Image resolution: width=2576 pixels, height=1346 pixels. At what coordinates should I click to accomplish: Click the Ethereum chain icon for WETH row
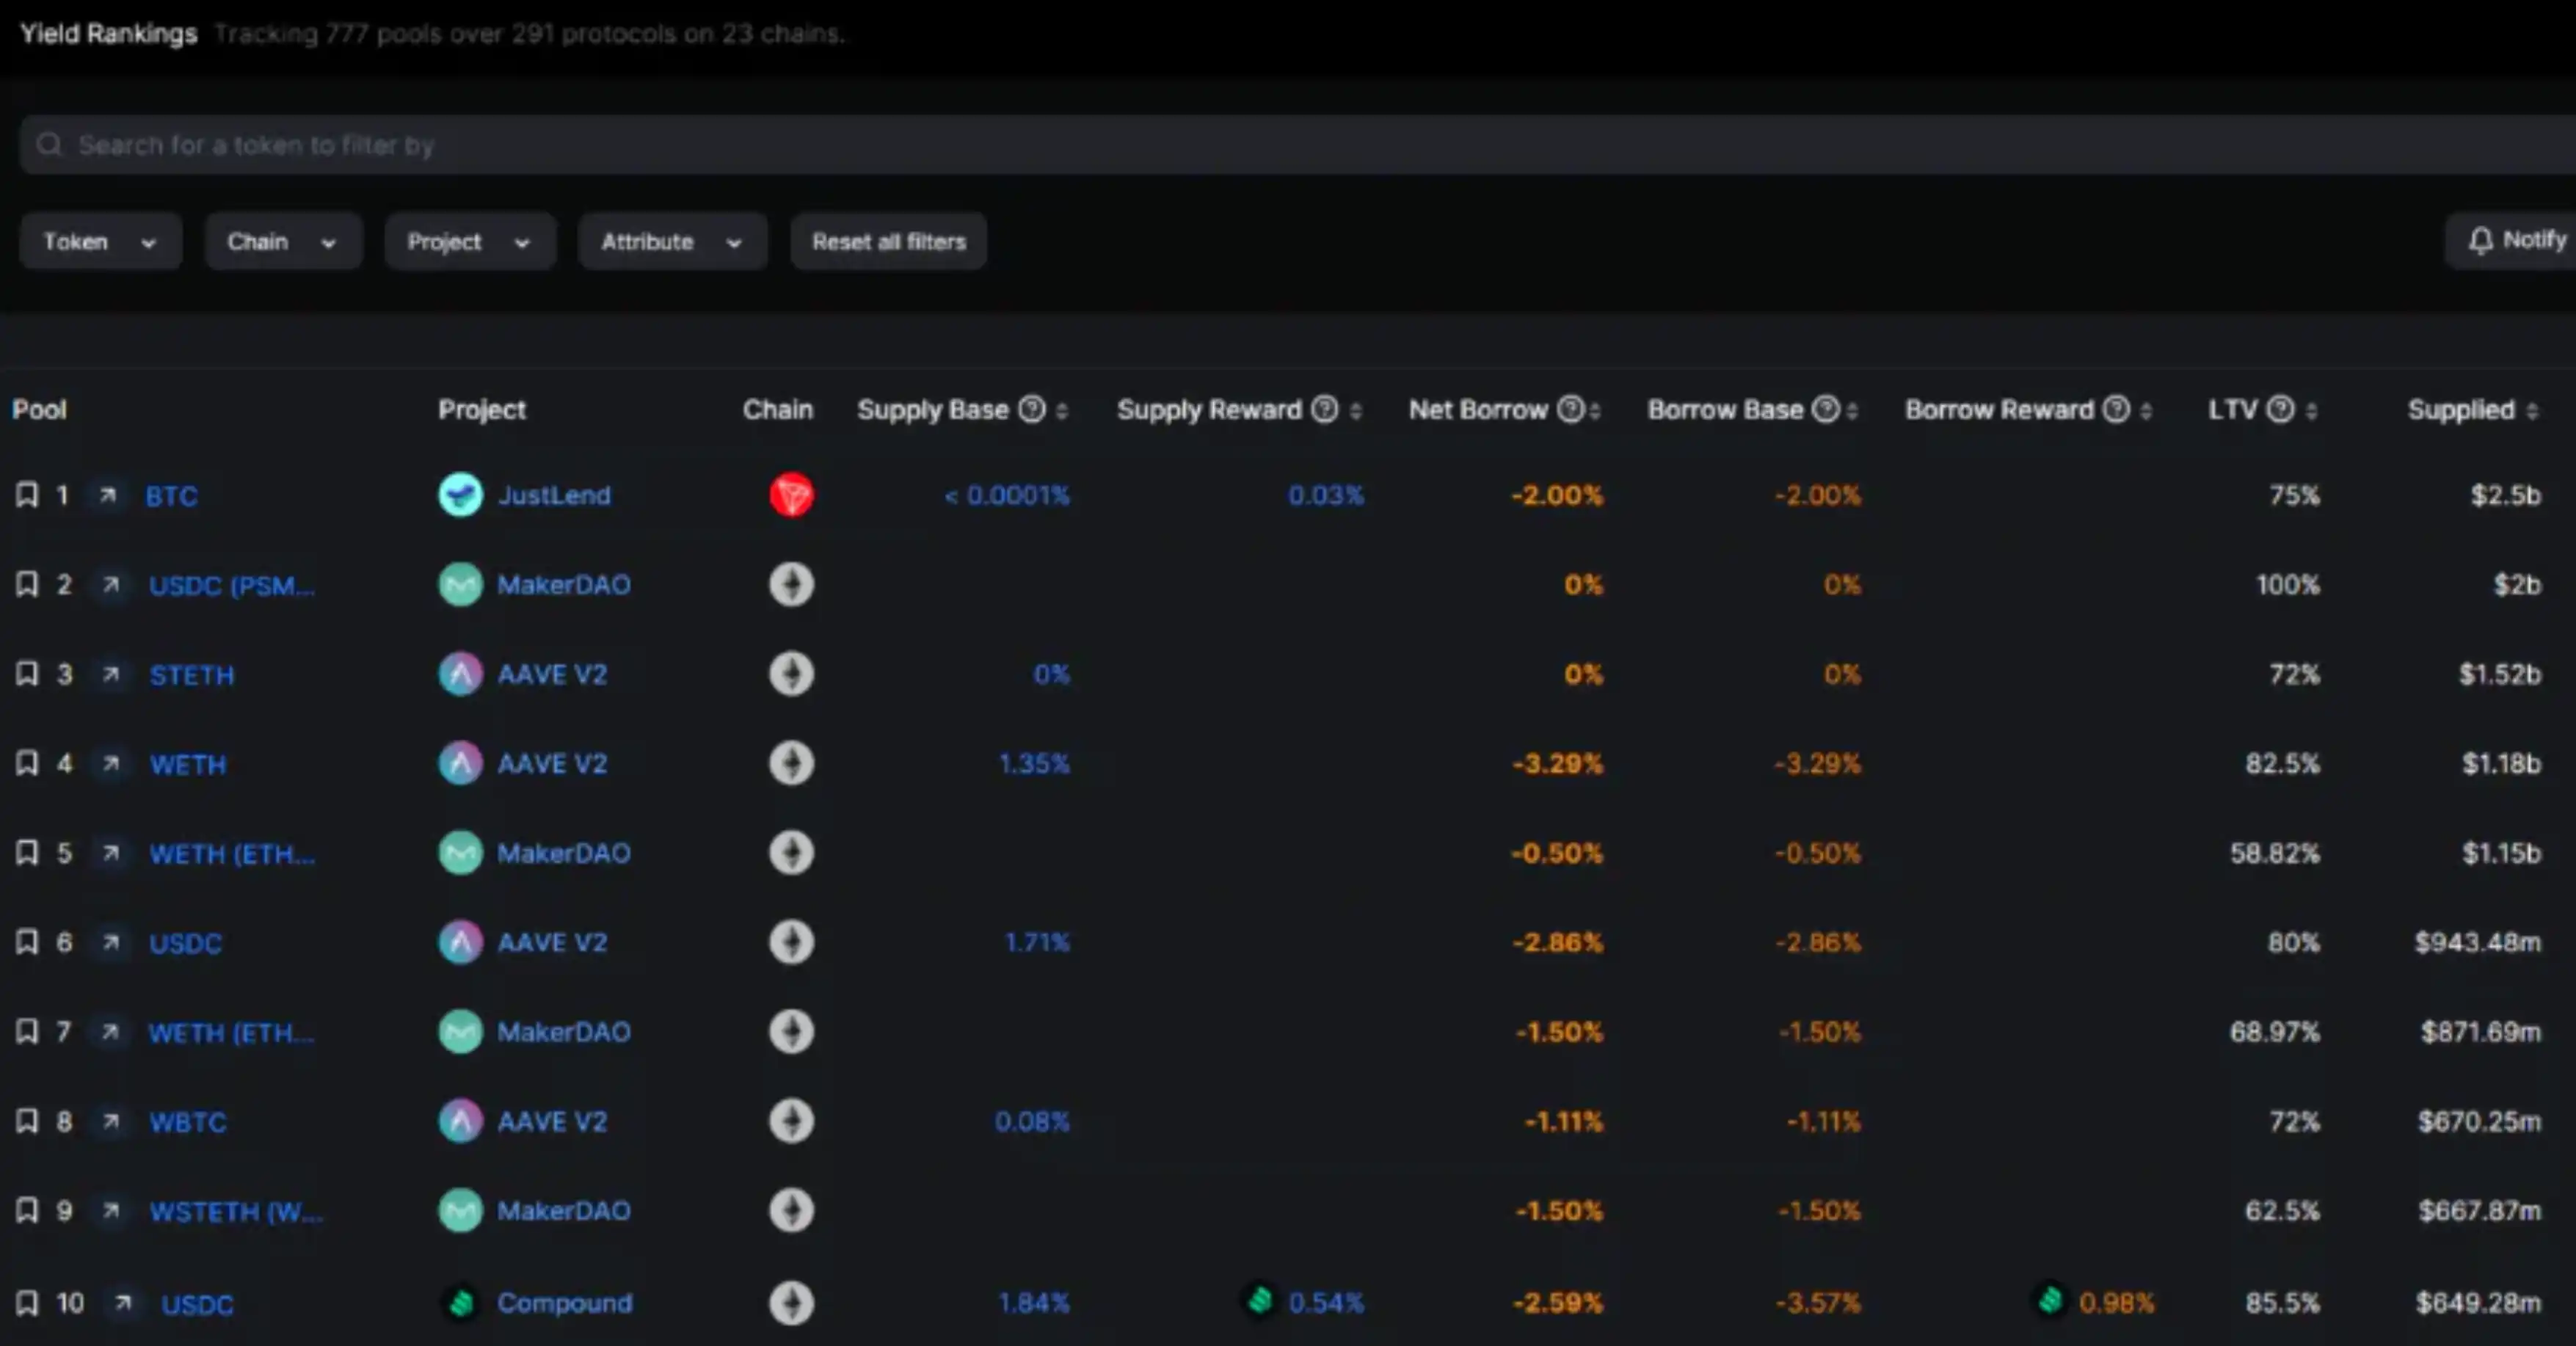pyautogui.click(x=789, y=763)
